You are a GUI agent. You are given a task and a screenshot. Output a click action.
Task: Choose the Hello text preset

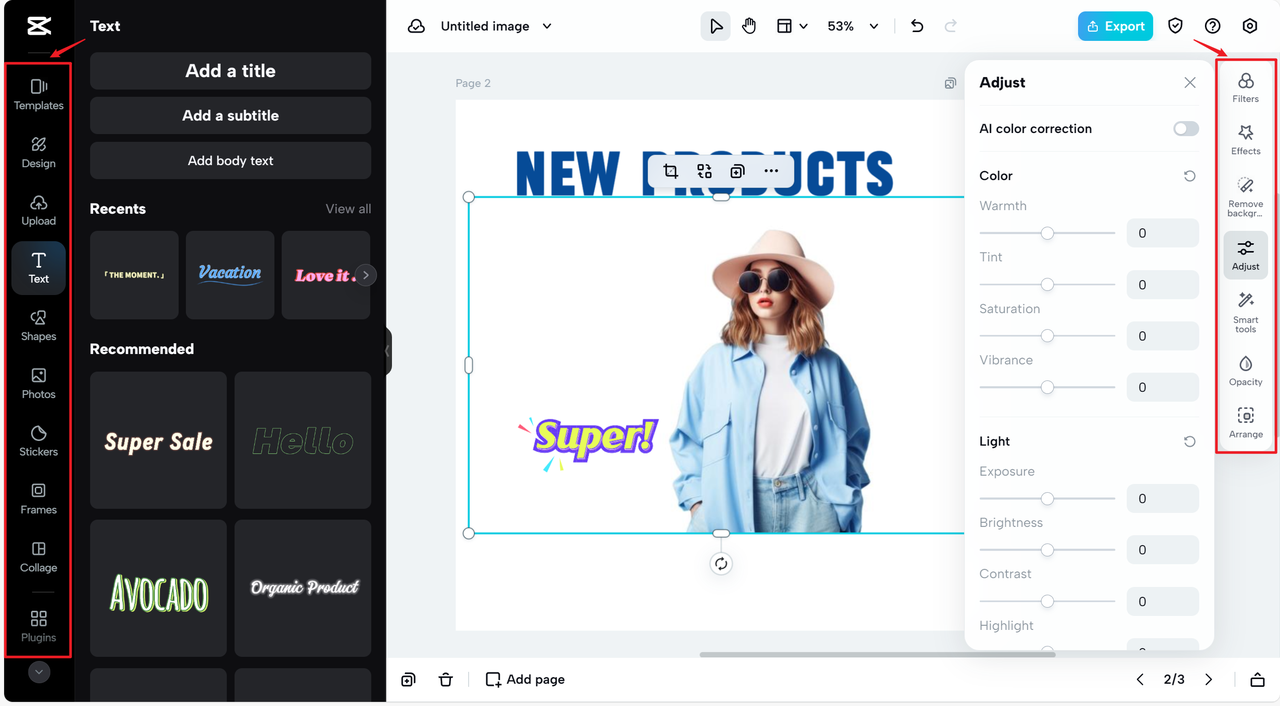[x=303, y=441]
